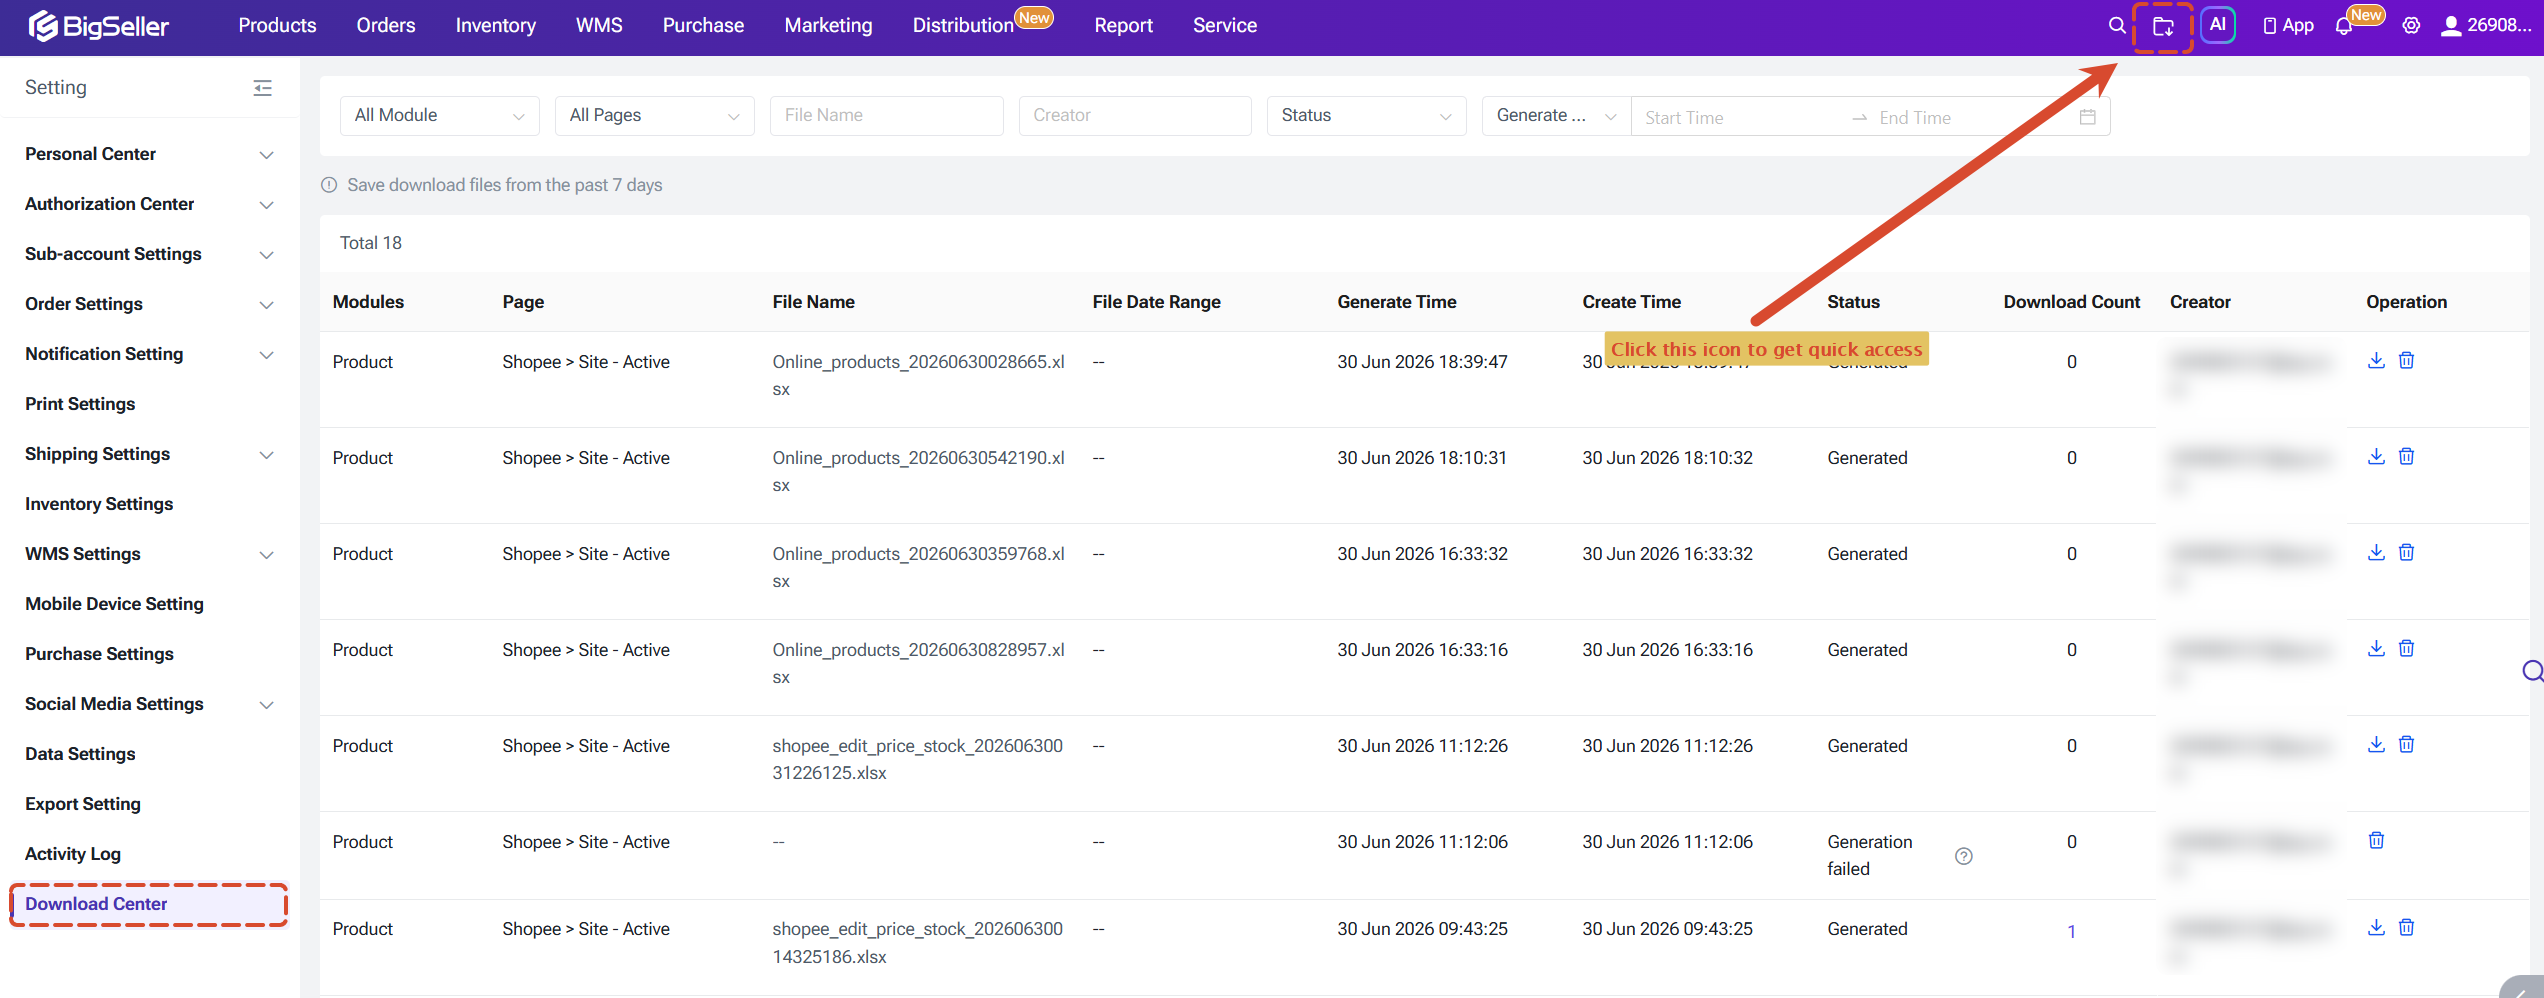Expand Personal Center in sidebar
Viewport: 2544px width, 998px height.
[x=149, y=154]
